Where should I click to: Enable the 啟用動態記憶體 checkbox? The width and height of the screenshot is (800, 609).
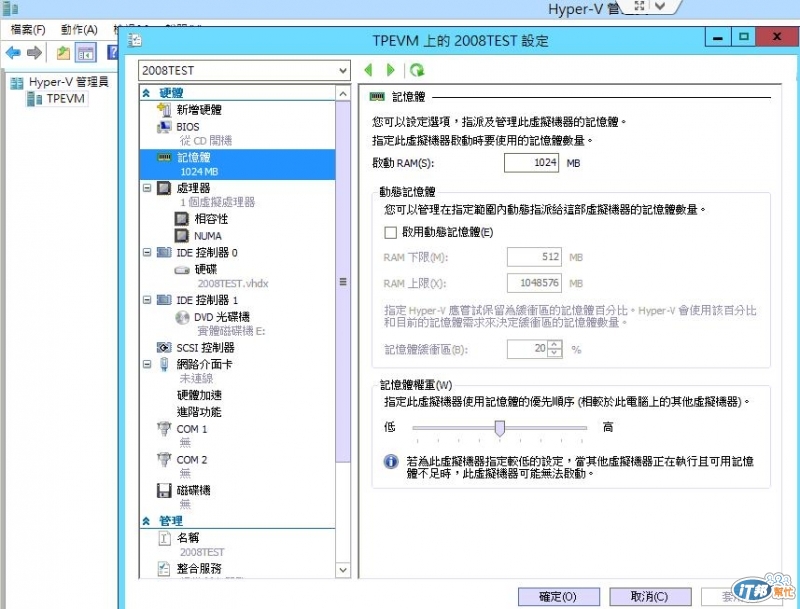click(390, 233)
